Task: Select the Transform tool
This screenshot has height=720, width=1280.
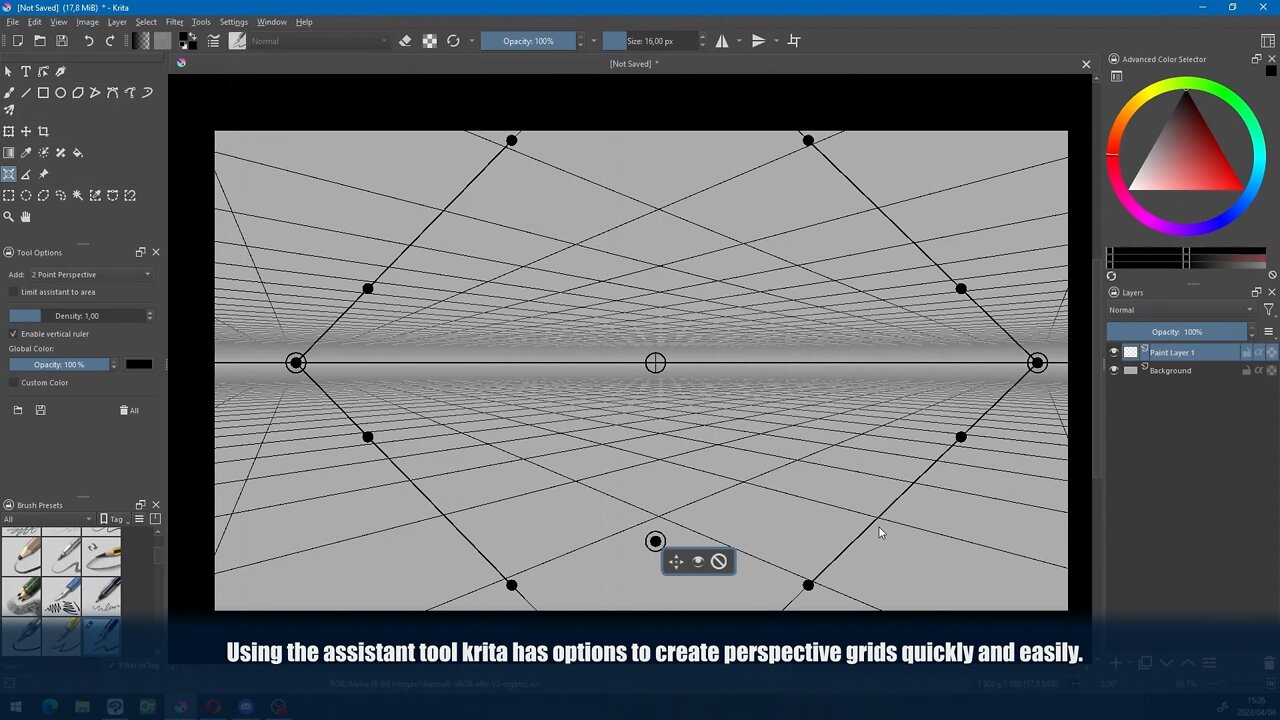Action: click(9, 131)
